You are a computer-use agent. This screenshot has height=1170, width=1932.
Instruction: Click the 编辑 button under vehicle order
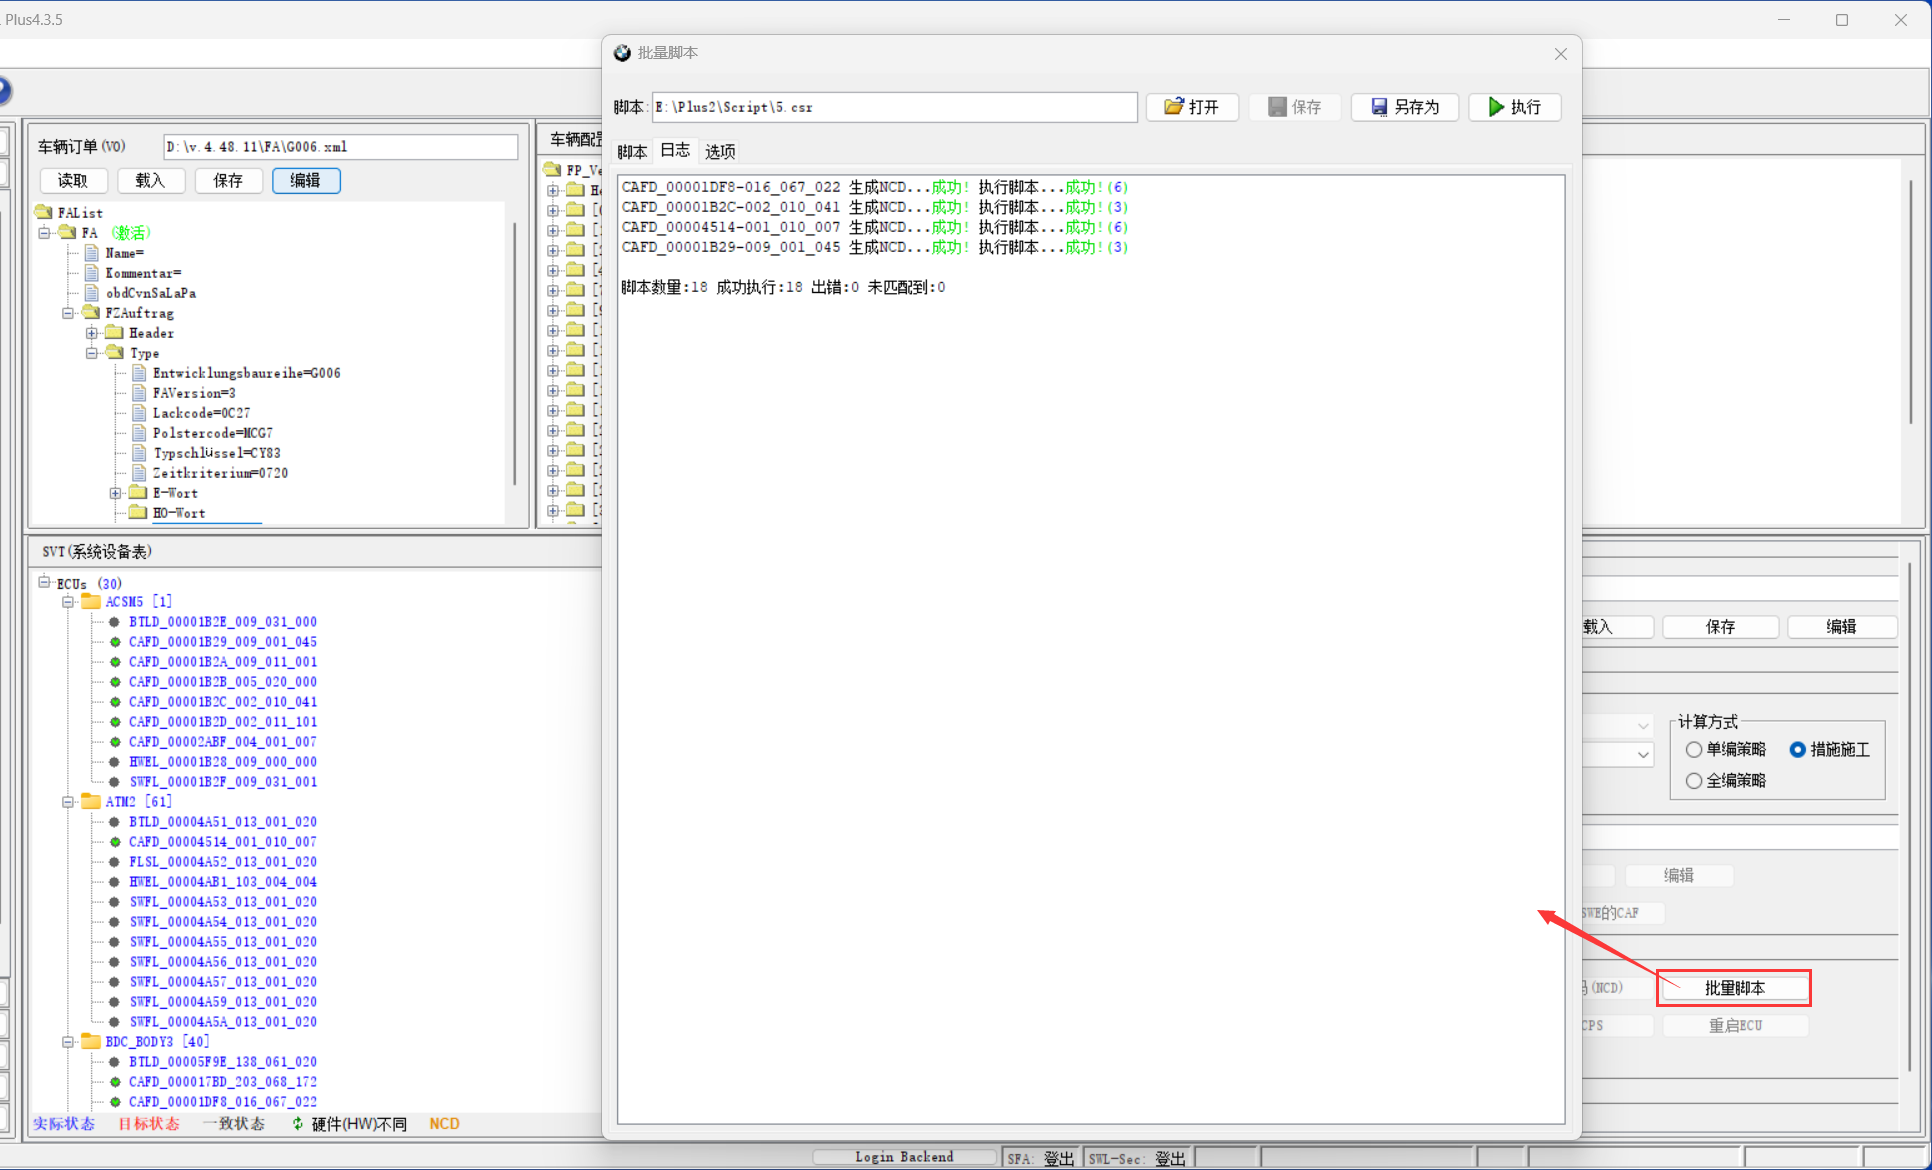pyautogui.click(x=306, y=180)
